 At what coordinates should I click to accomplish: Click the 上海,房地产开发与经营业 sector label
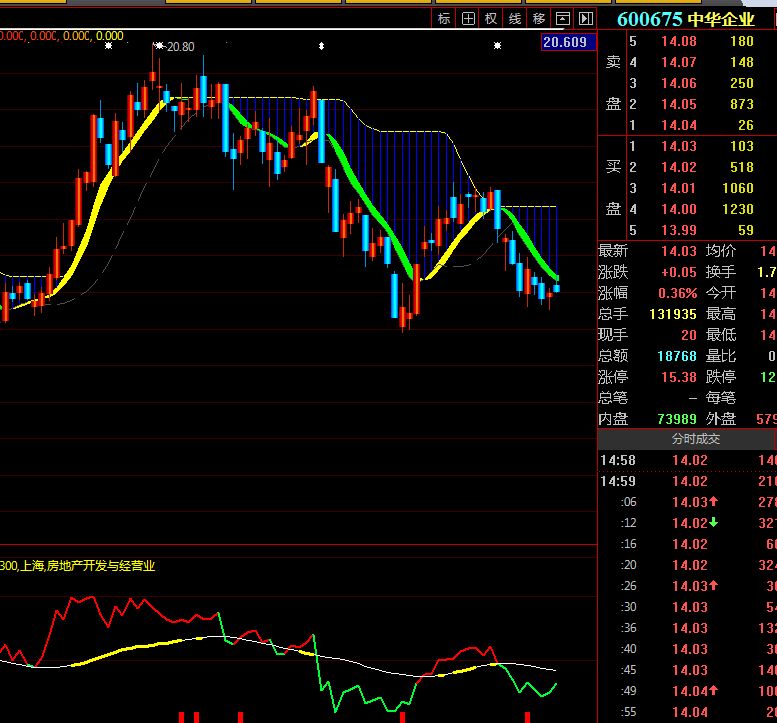click(88, 566)
